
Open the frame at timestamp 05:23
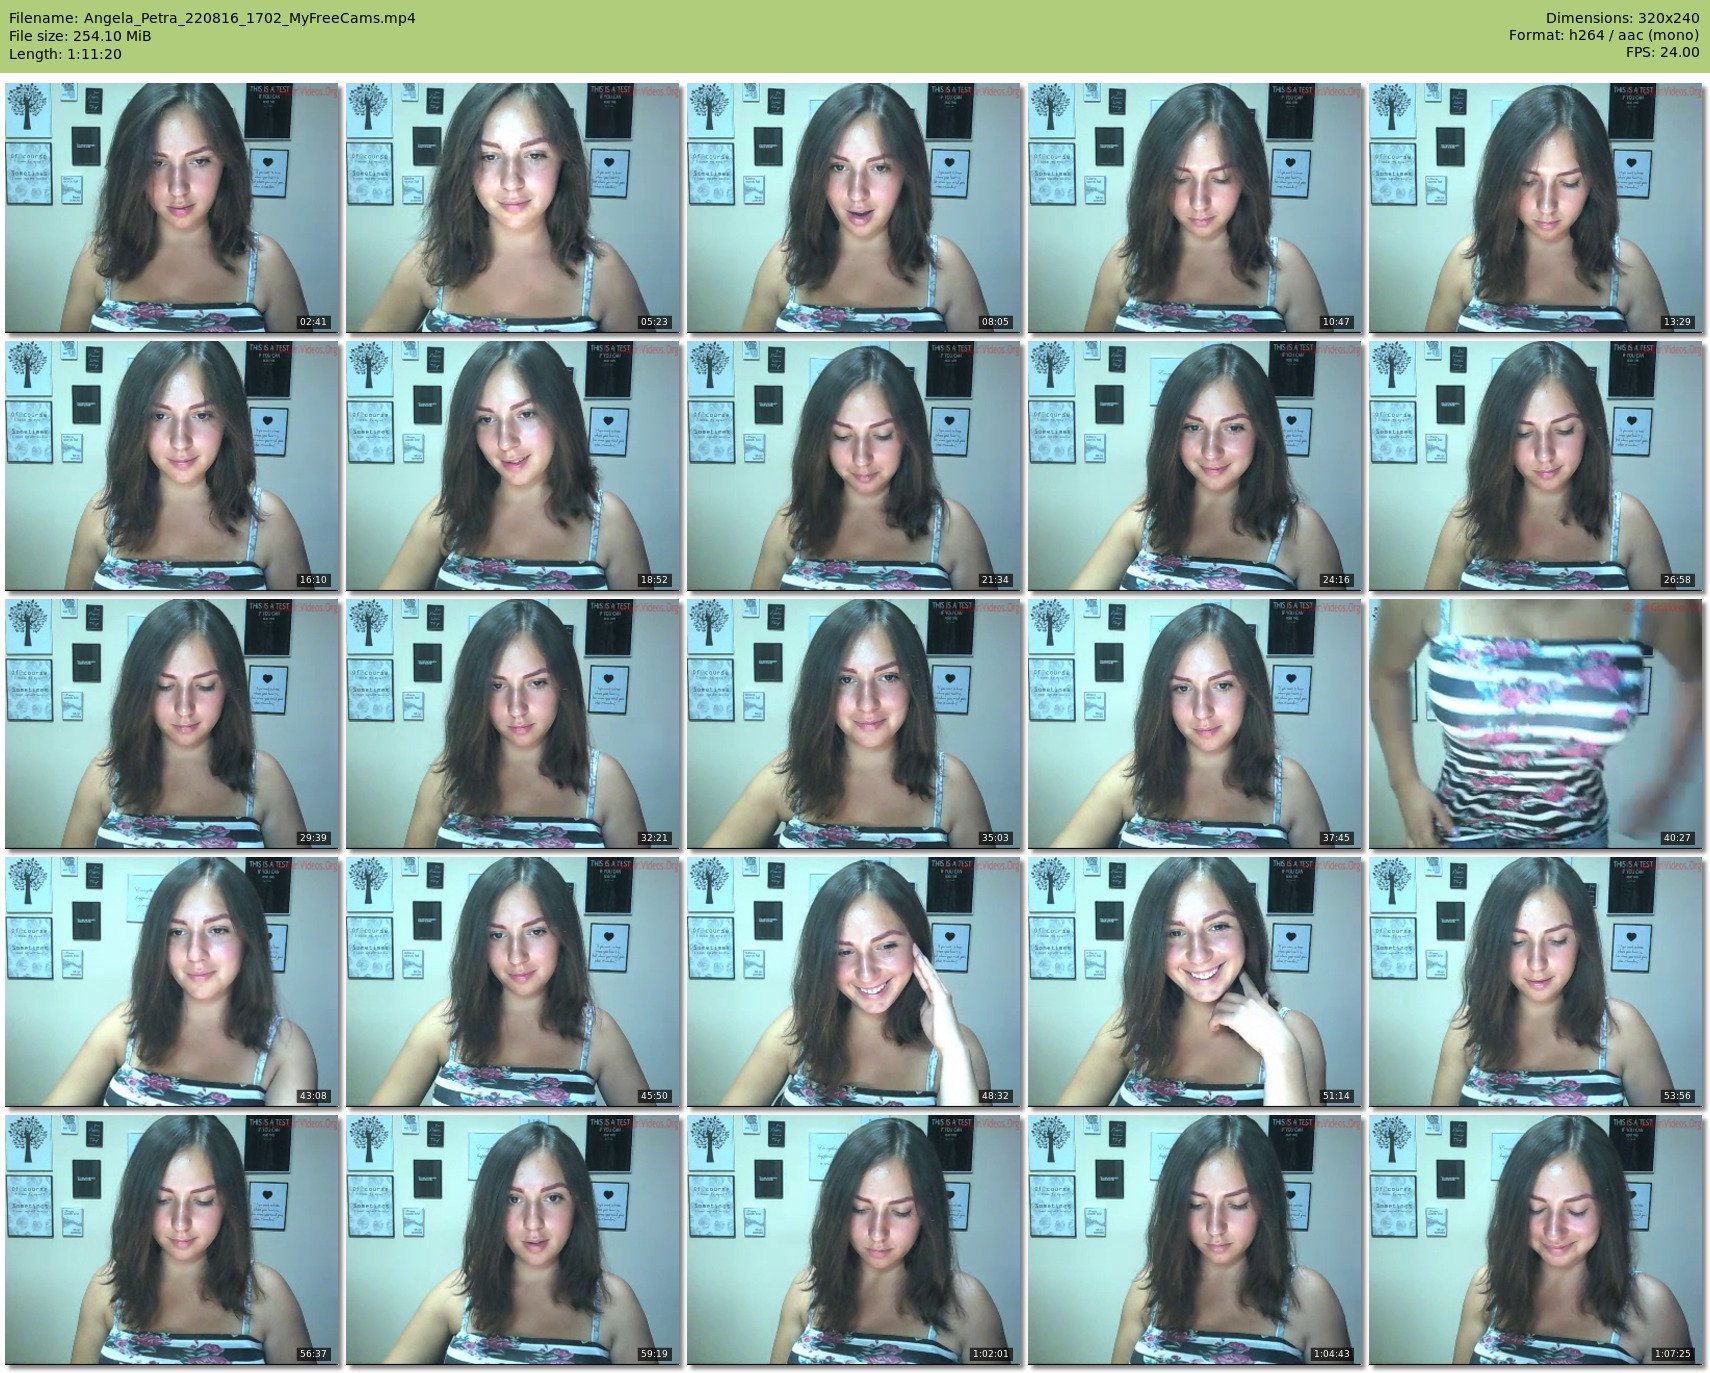513,207
